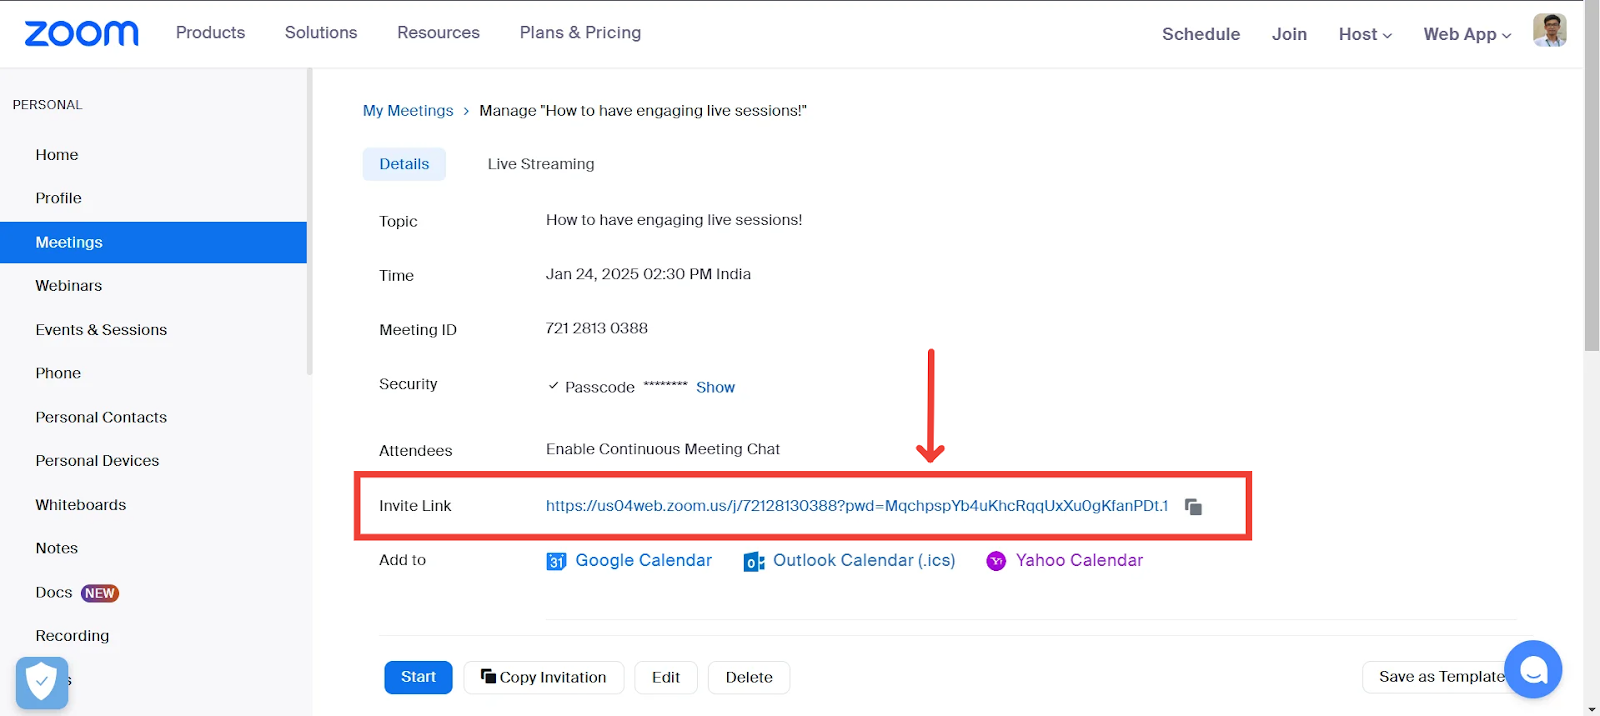Click the copy icon beside the invite link
This screenshot has width=1600, height=716.
point(1193,507)
